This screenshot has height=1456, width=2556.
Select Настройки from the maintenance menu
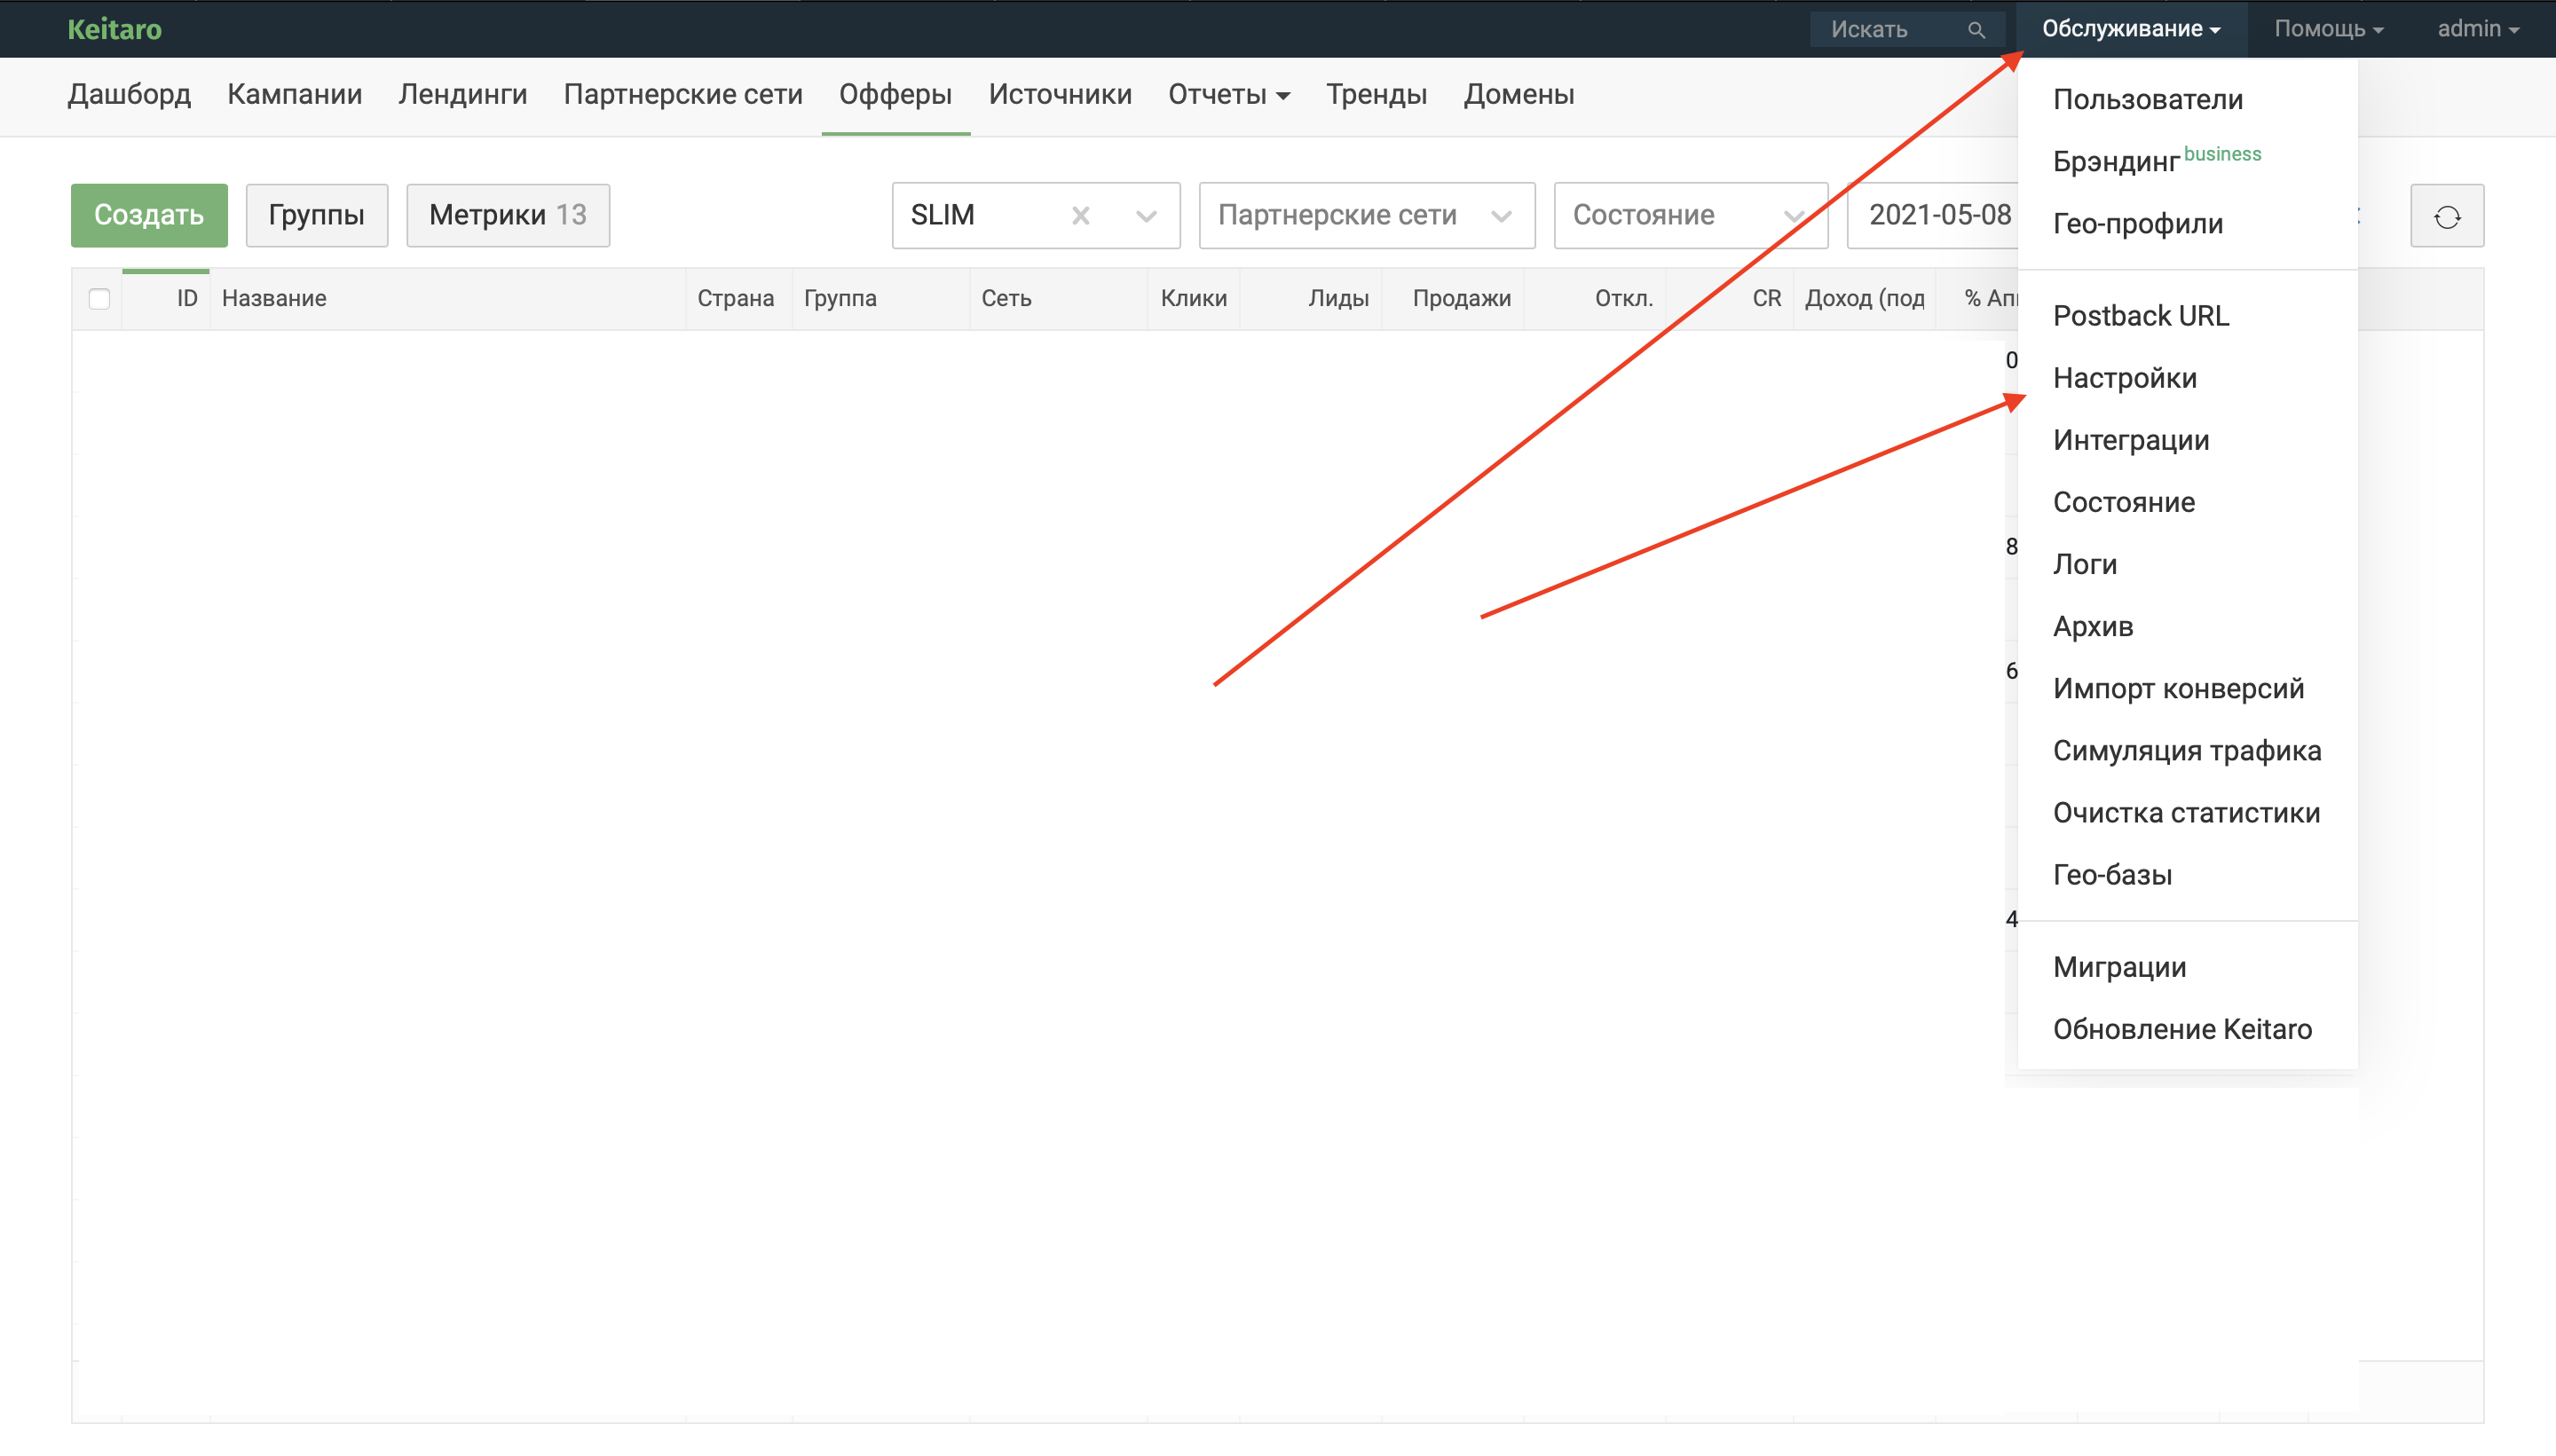2124,378
